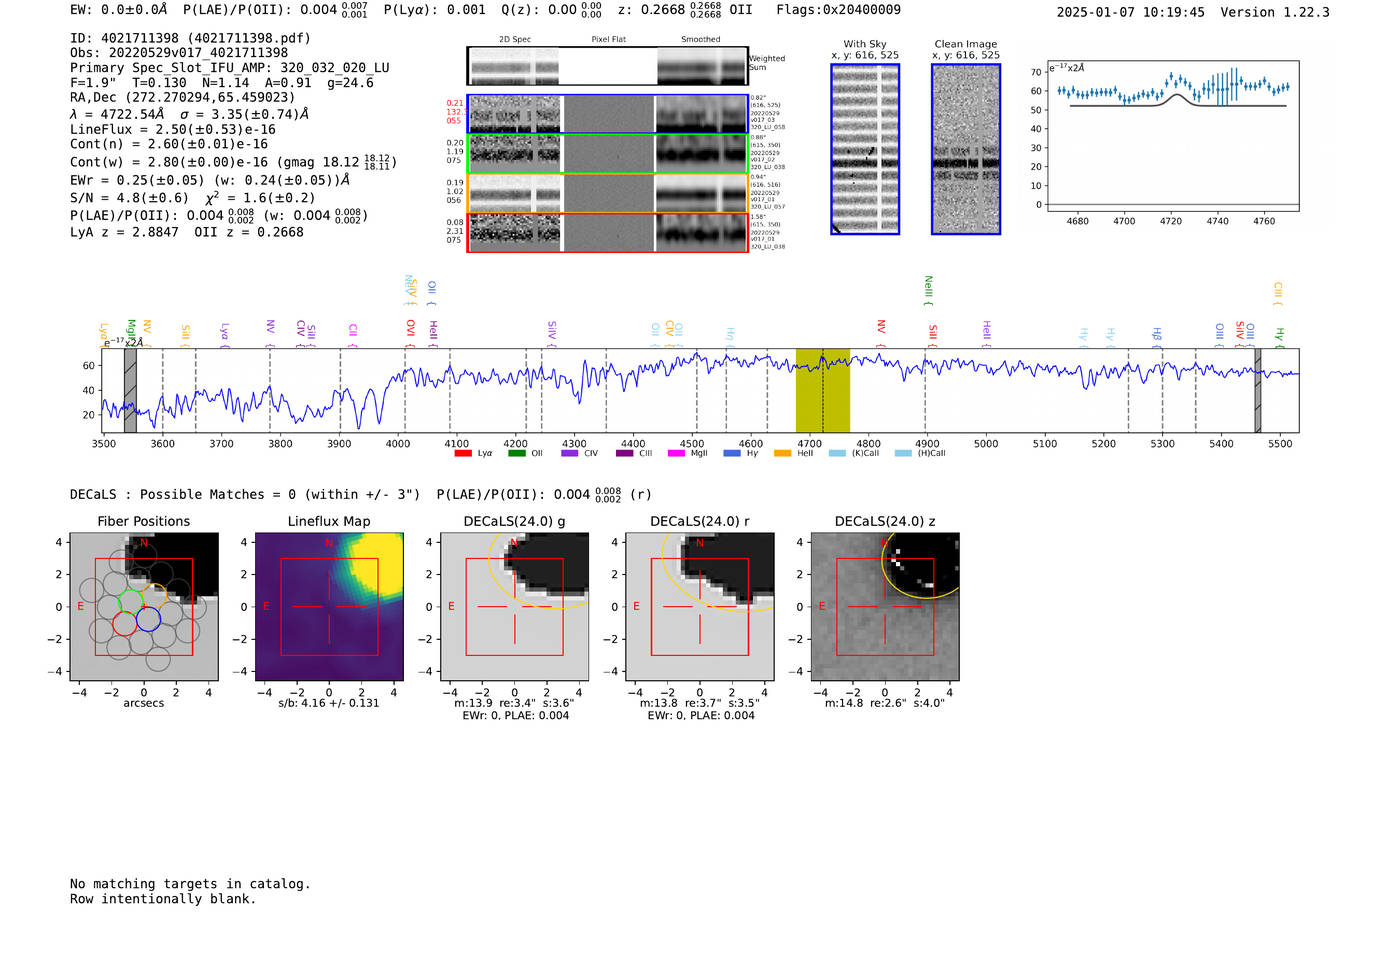Select the DECaLS r-band cutout

699,607
